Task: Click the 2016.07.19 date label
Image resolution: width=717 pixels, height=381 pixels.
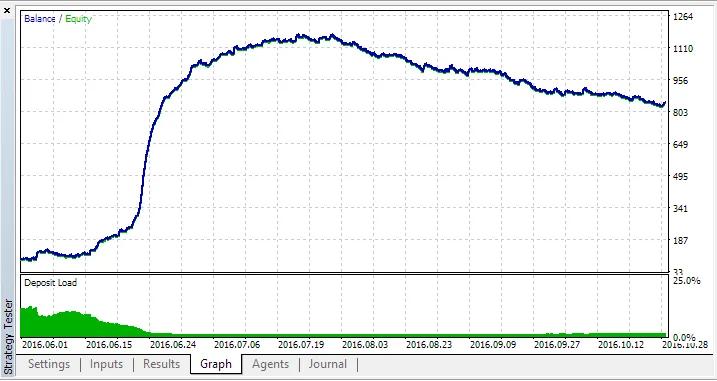Action: [301, 344]
